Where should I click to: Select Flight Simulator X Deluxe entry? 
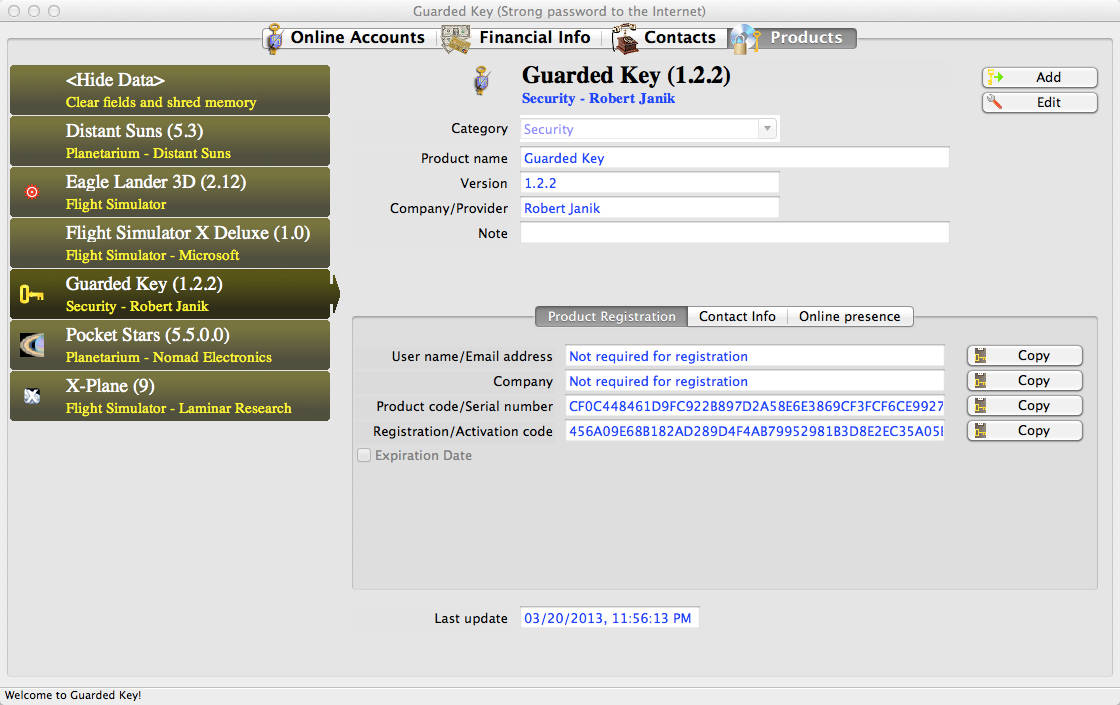click(170, 243)
